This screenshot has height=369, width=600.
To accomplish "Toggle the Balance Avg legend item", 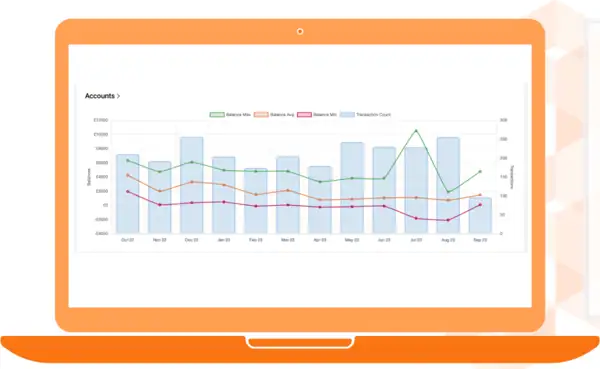I will (x=274, y=114).
